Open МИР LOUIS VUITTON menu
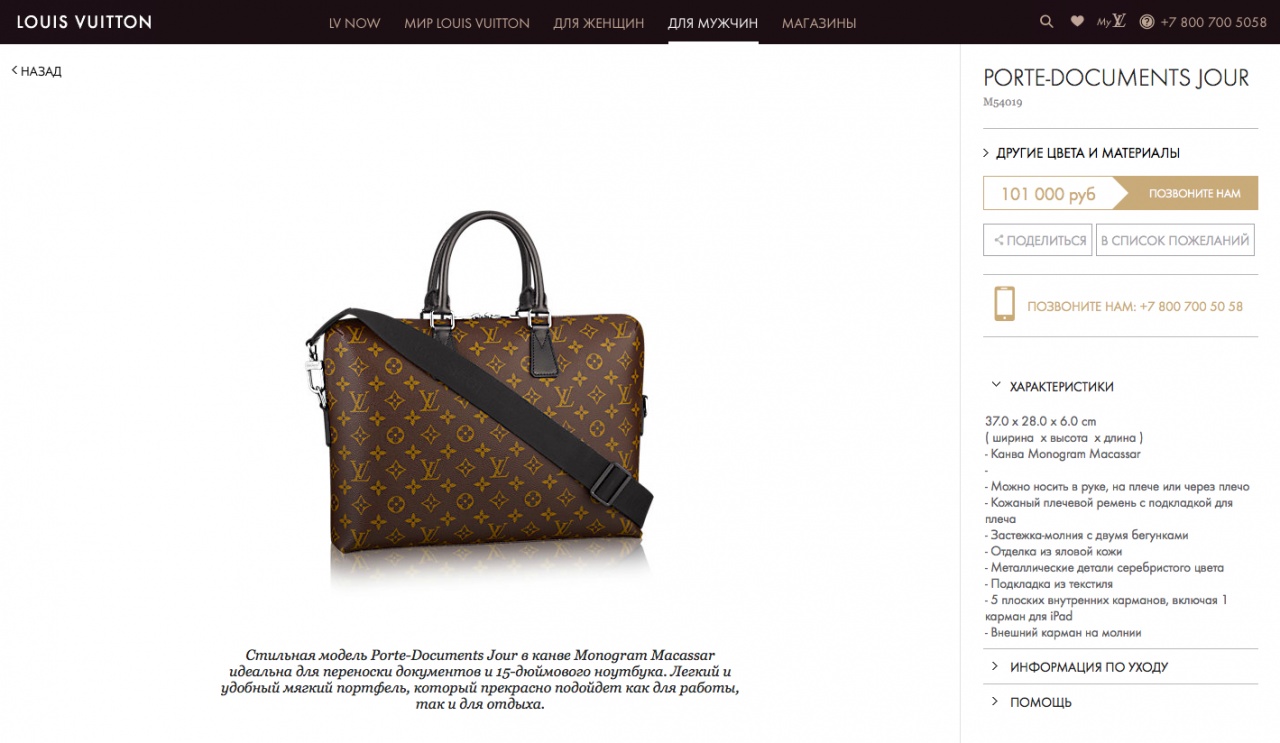Screen dimensions: 1280x743 coord(467,22)
